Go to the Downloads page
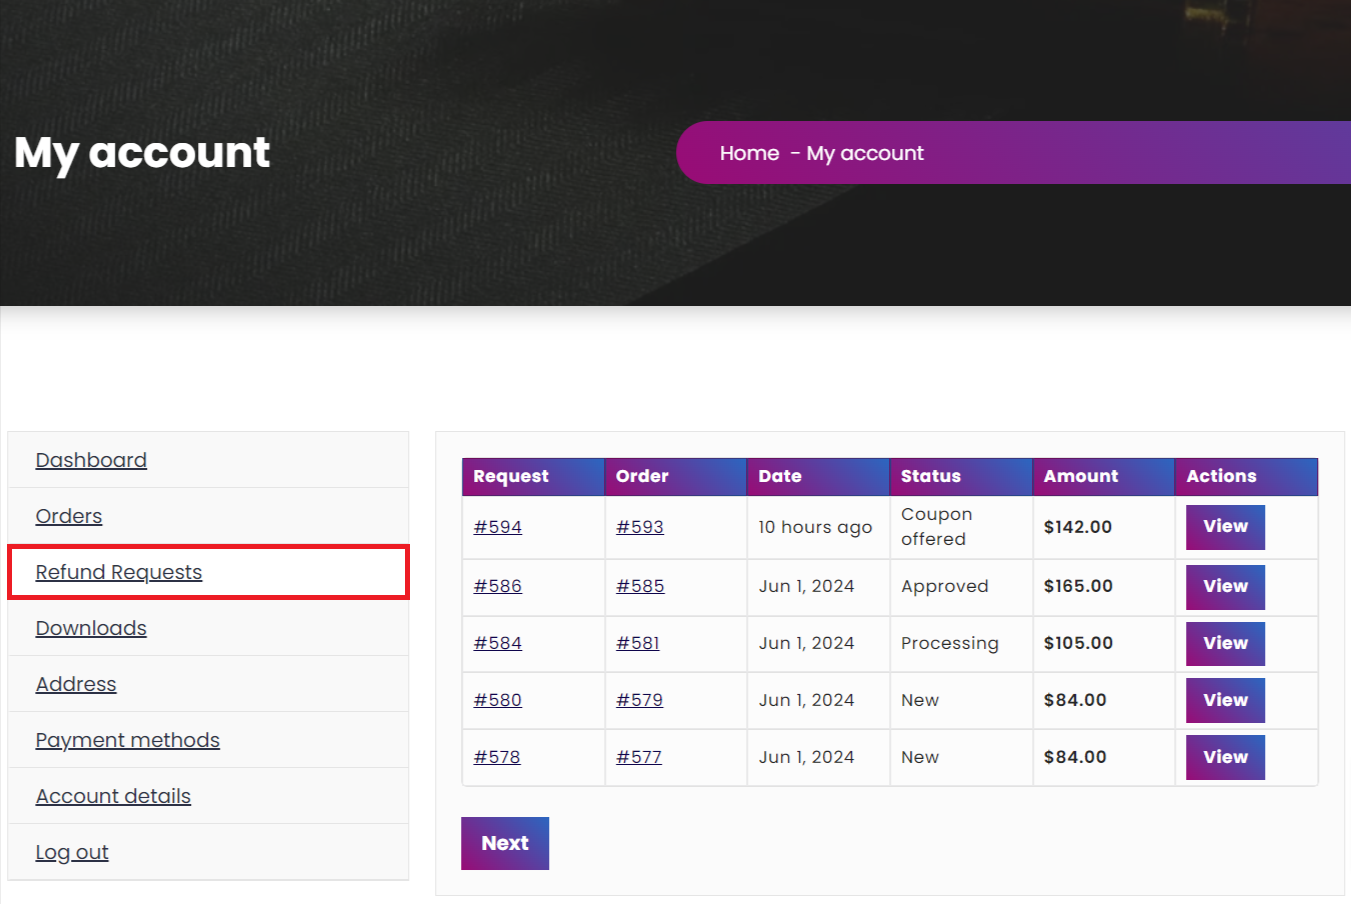The image size is (1351, 904). 90,628
